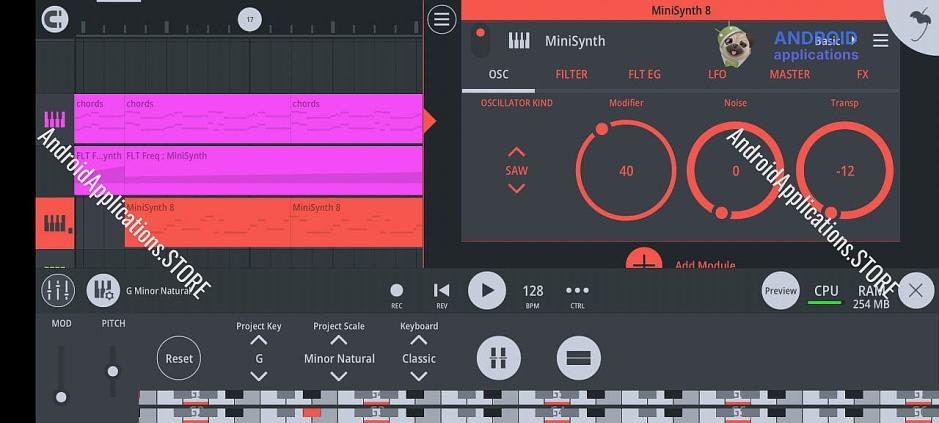Open the mixer faders icon
Image resolution: width=939 pixels, height=423 pixels.
pyautogui.click(x=58, y=290)
